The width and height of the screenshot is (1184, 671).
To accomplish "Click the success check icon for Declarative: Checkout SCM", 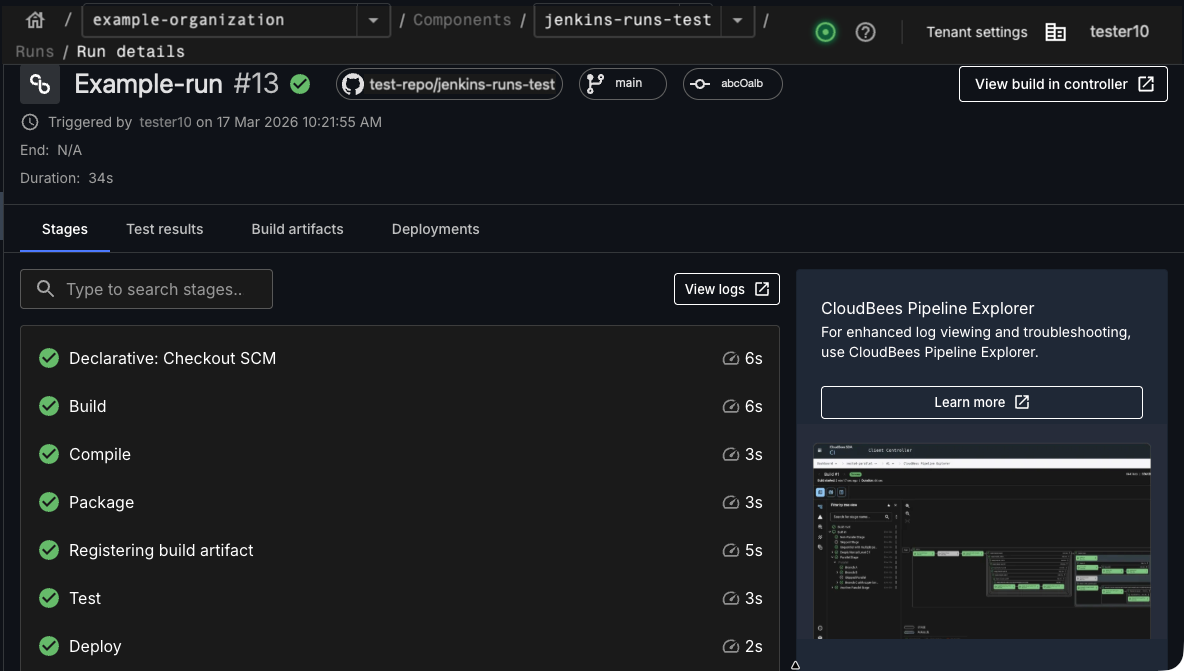I will pyautogui.click(x=49, y=358).
